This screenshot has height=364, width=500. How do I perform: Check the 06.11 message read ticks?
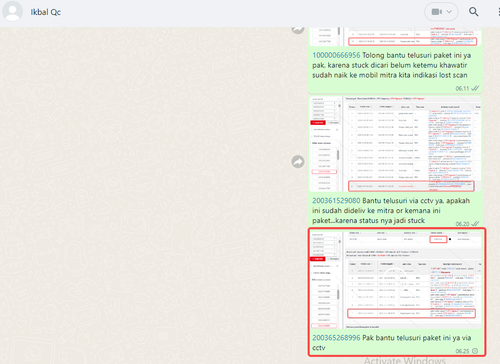point(475,88)
